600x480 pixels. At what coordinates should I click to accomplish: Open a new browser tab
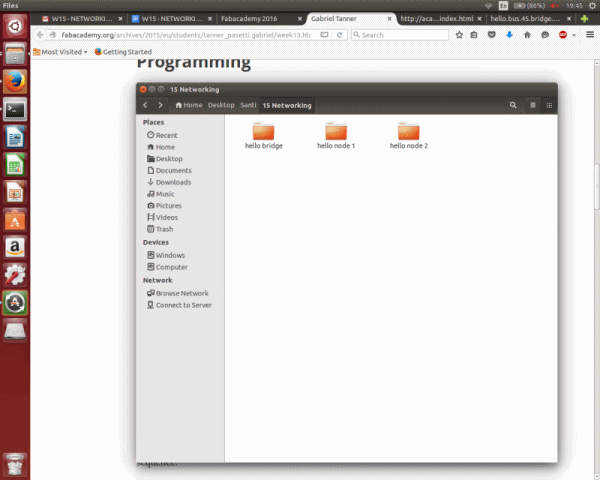click(x=584, y=19)
